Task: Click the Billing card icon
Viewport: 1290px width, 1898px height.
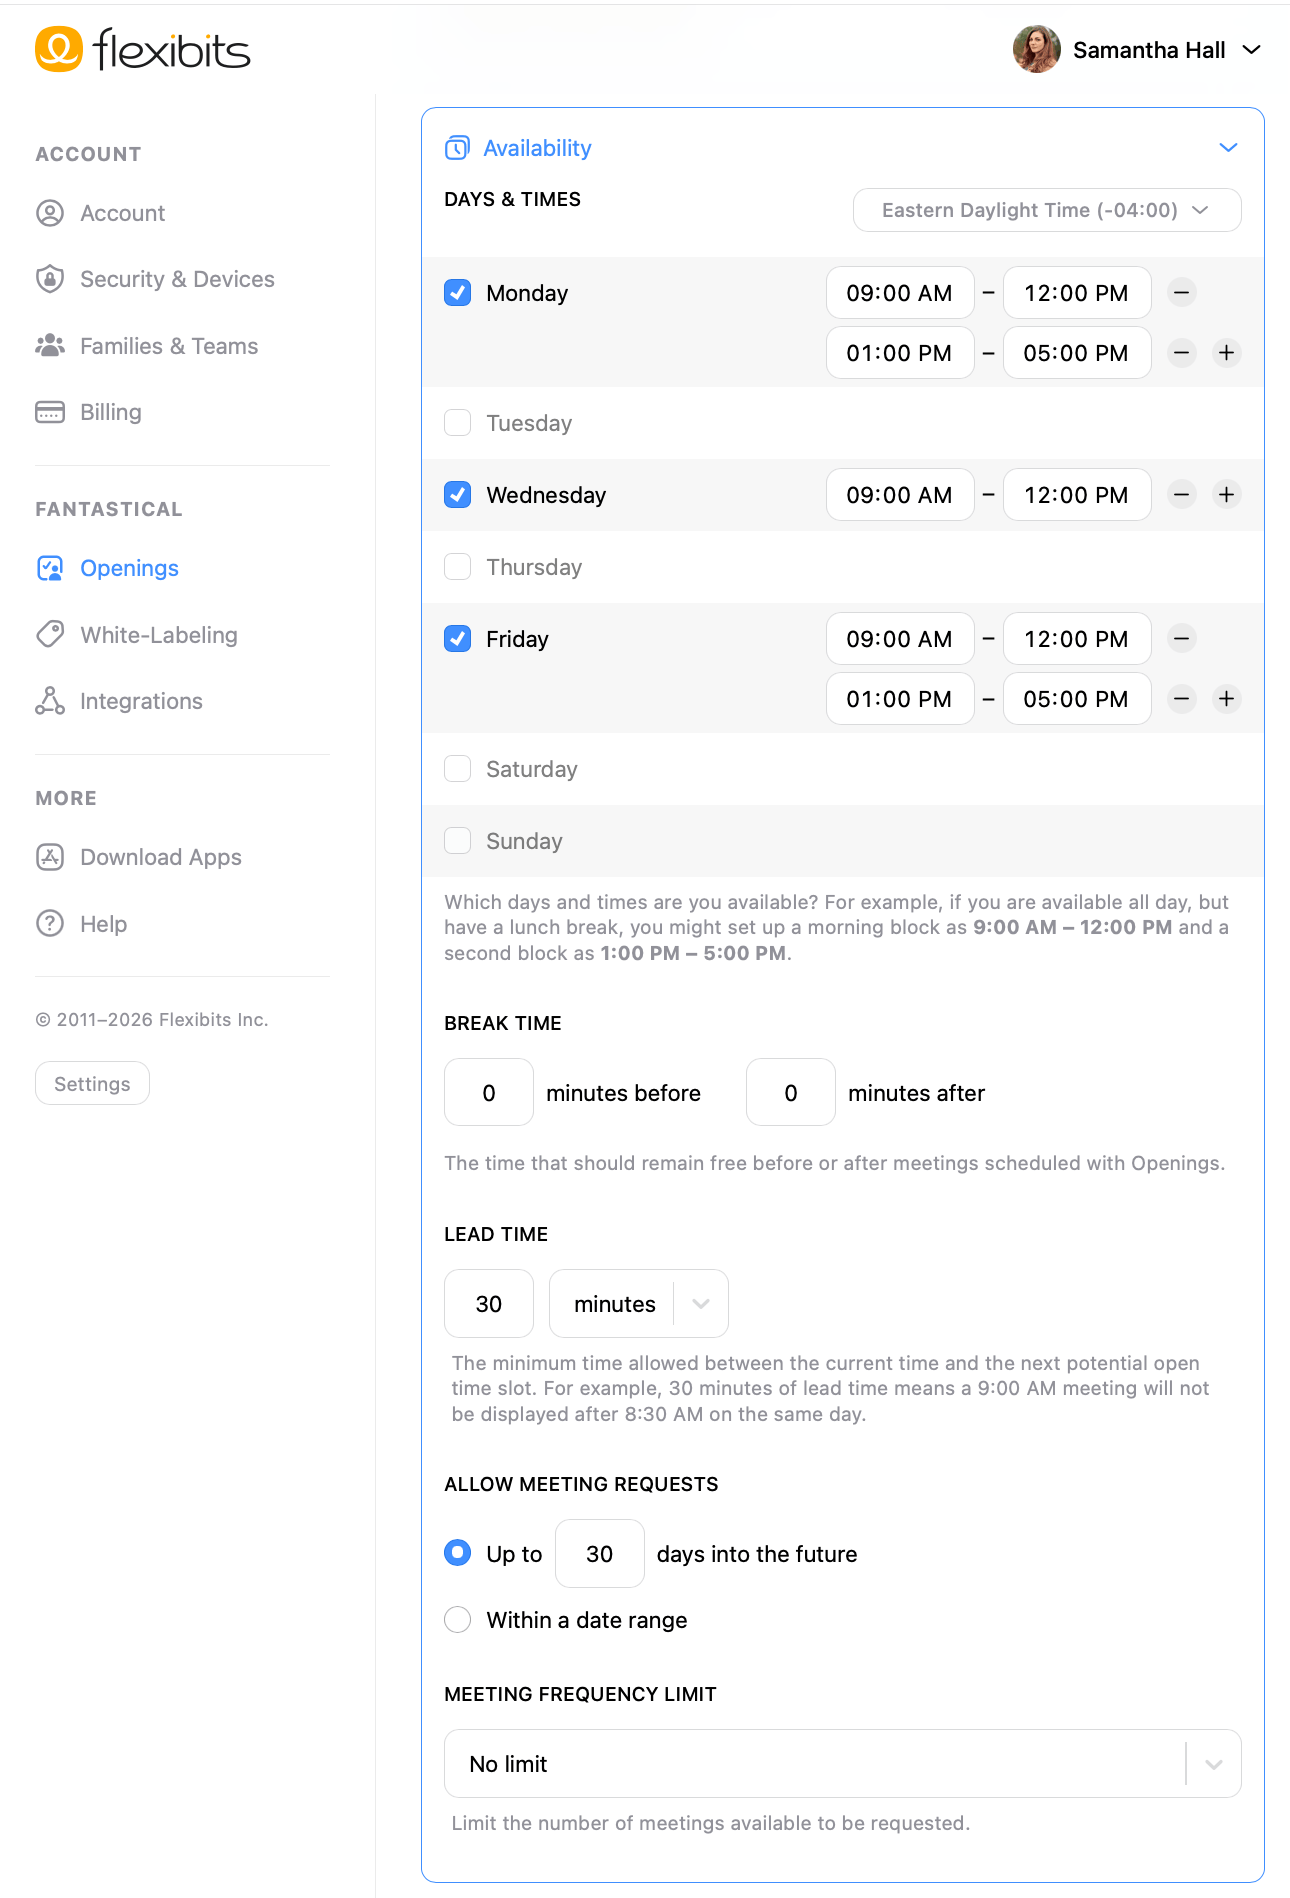Action: (50, 412)
